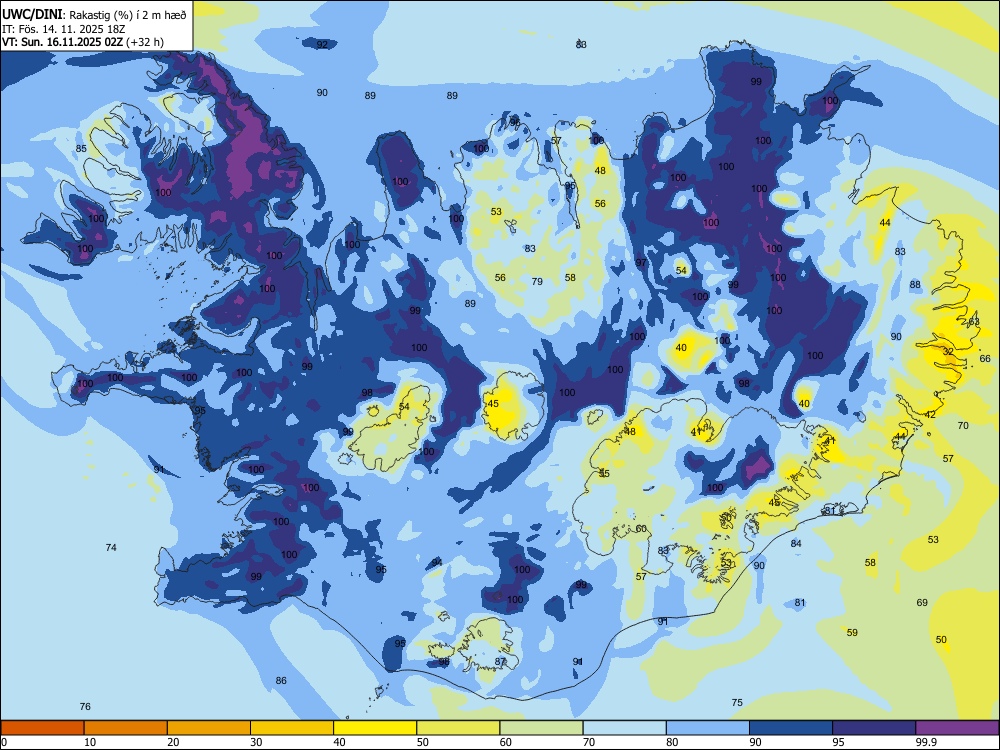Click the IT: Fös. 14. 11. 2025 18Z line
The height and width of the screenshot is (750, 1000).
coord(64,29)
